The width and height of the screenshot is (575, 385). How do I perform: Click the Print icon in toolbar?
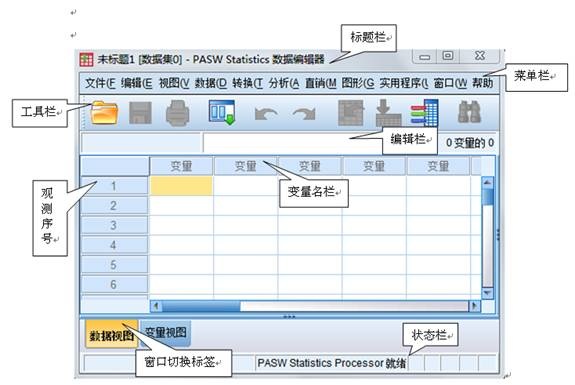pyautogui.click(x=177, y=113)
